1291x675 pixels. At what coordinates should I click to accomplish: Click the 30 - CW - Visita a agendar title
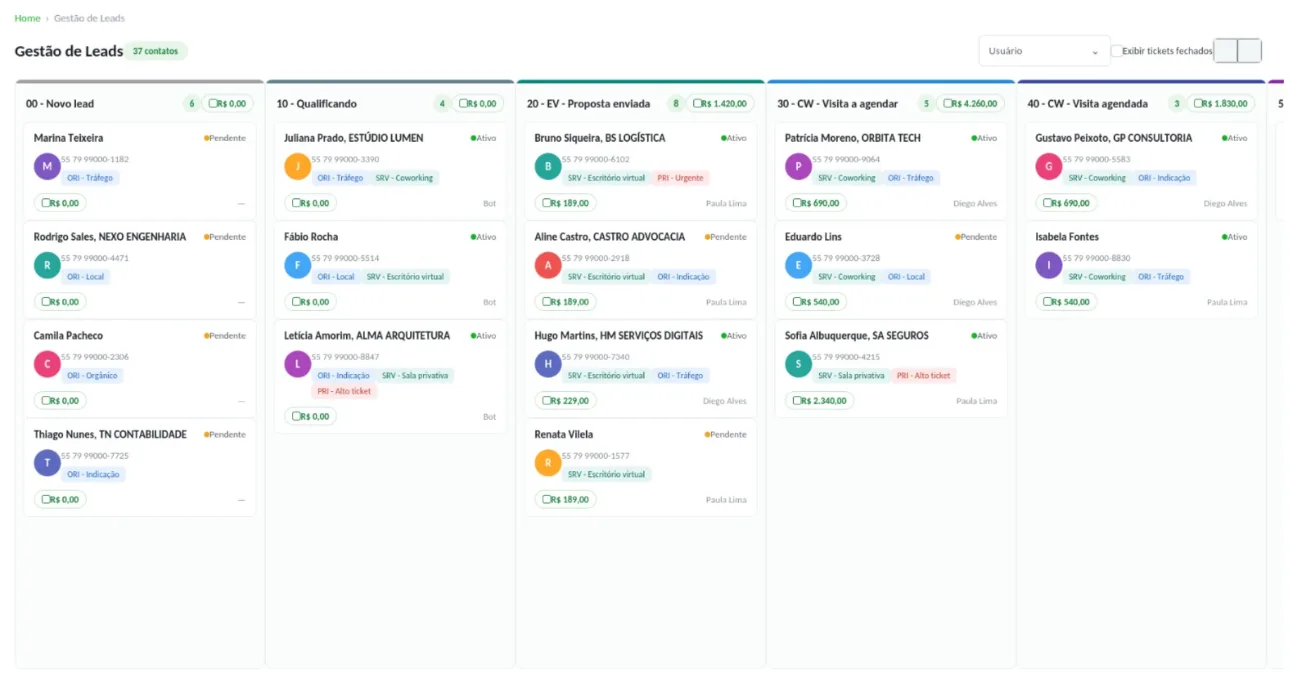838,104
